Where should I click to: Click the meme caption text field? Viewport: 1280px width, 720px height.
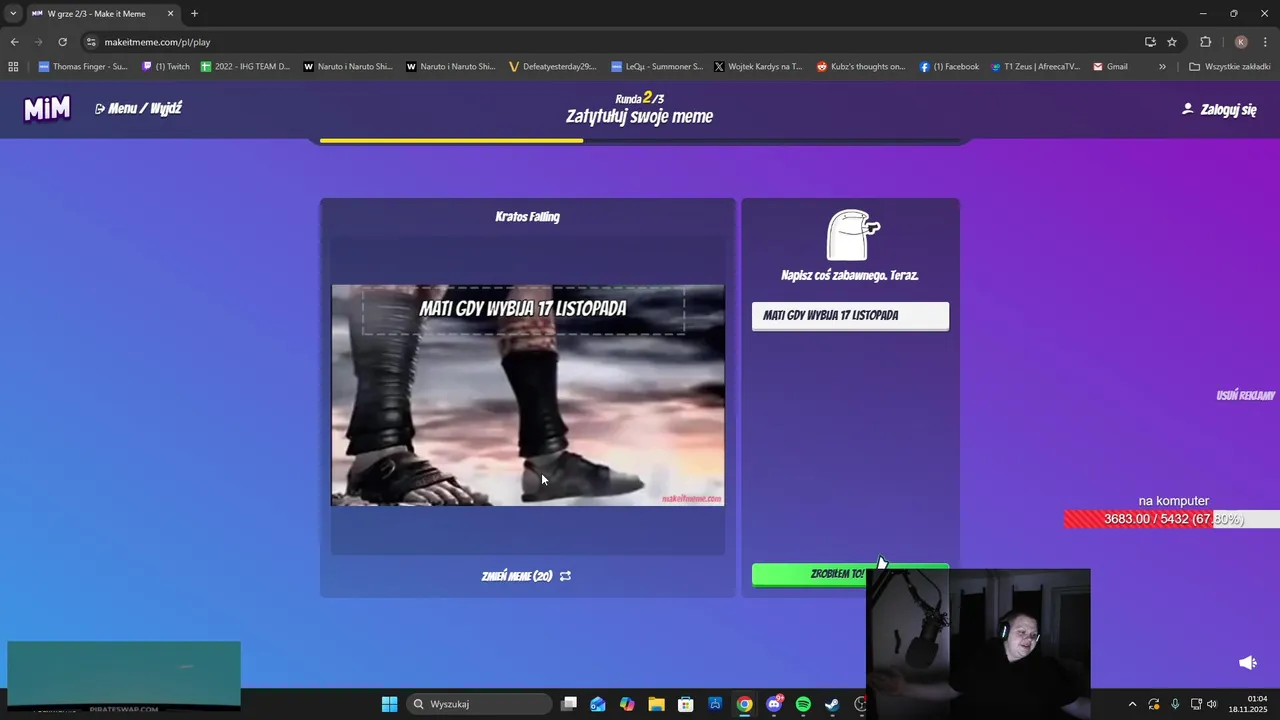pyautogui.click(x=850, y=315)
